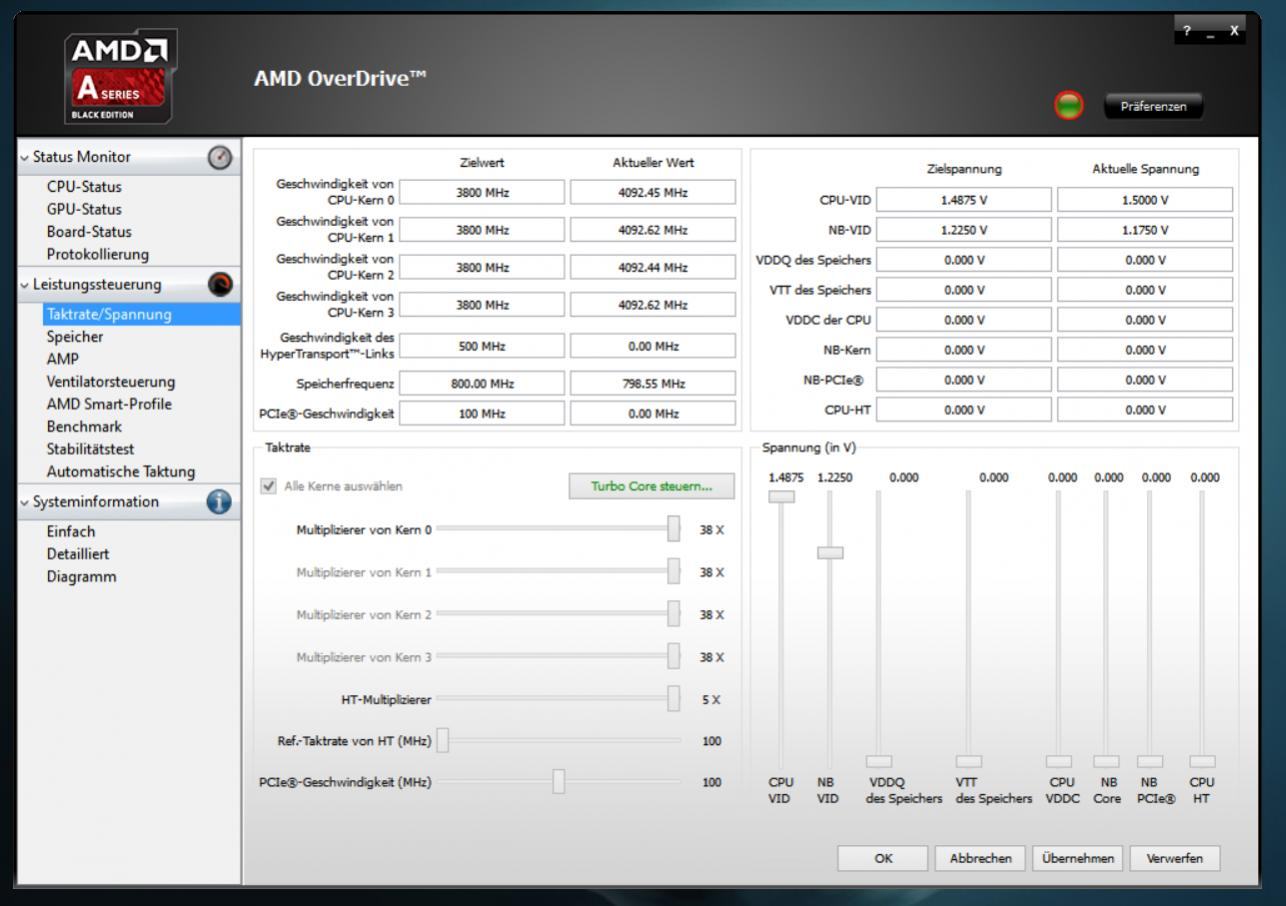Open Diagramm view
Image resolution: width=1286 pixels, height=906 pixels.
(x=81, y=577)
